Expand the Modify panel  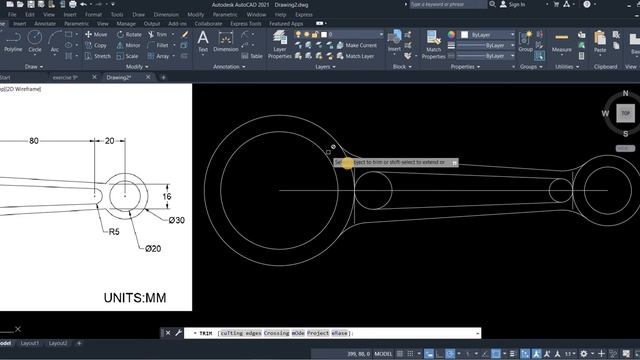tap(137, 67)
